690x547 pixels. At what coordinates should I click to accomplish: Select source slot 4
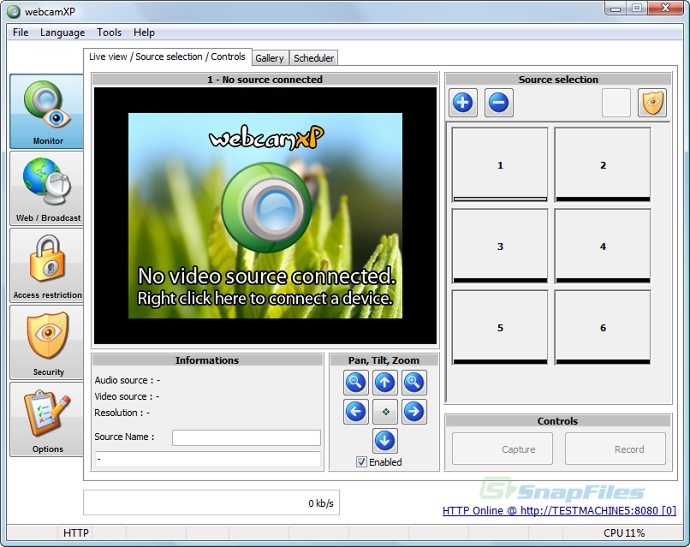click(x=603, y=246)
